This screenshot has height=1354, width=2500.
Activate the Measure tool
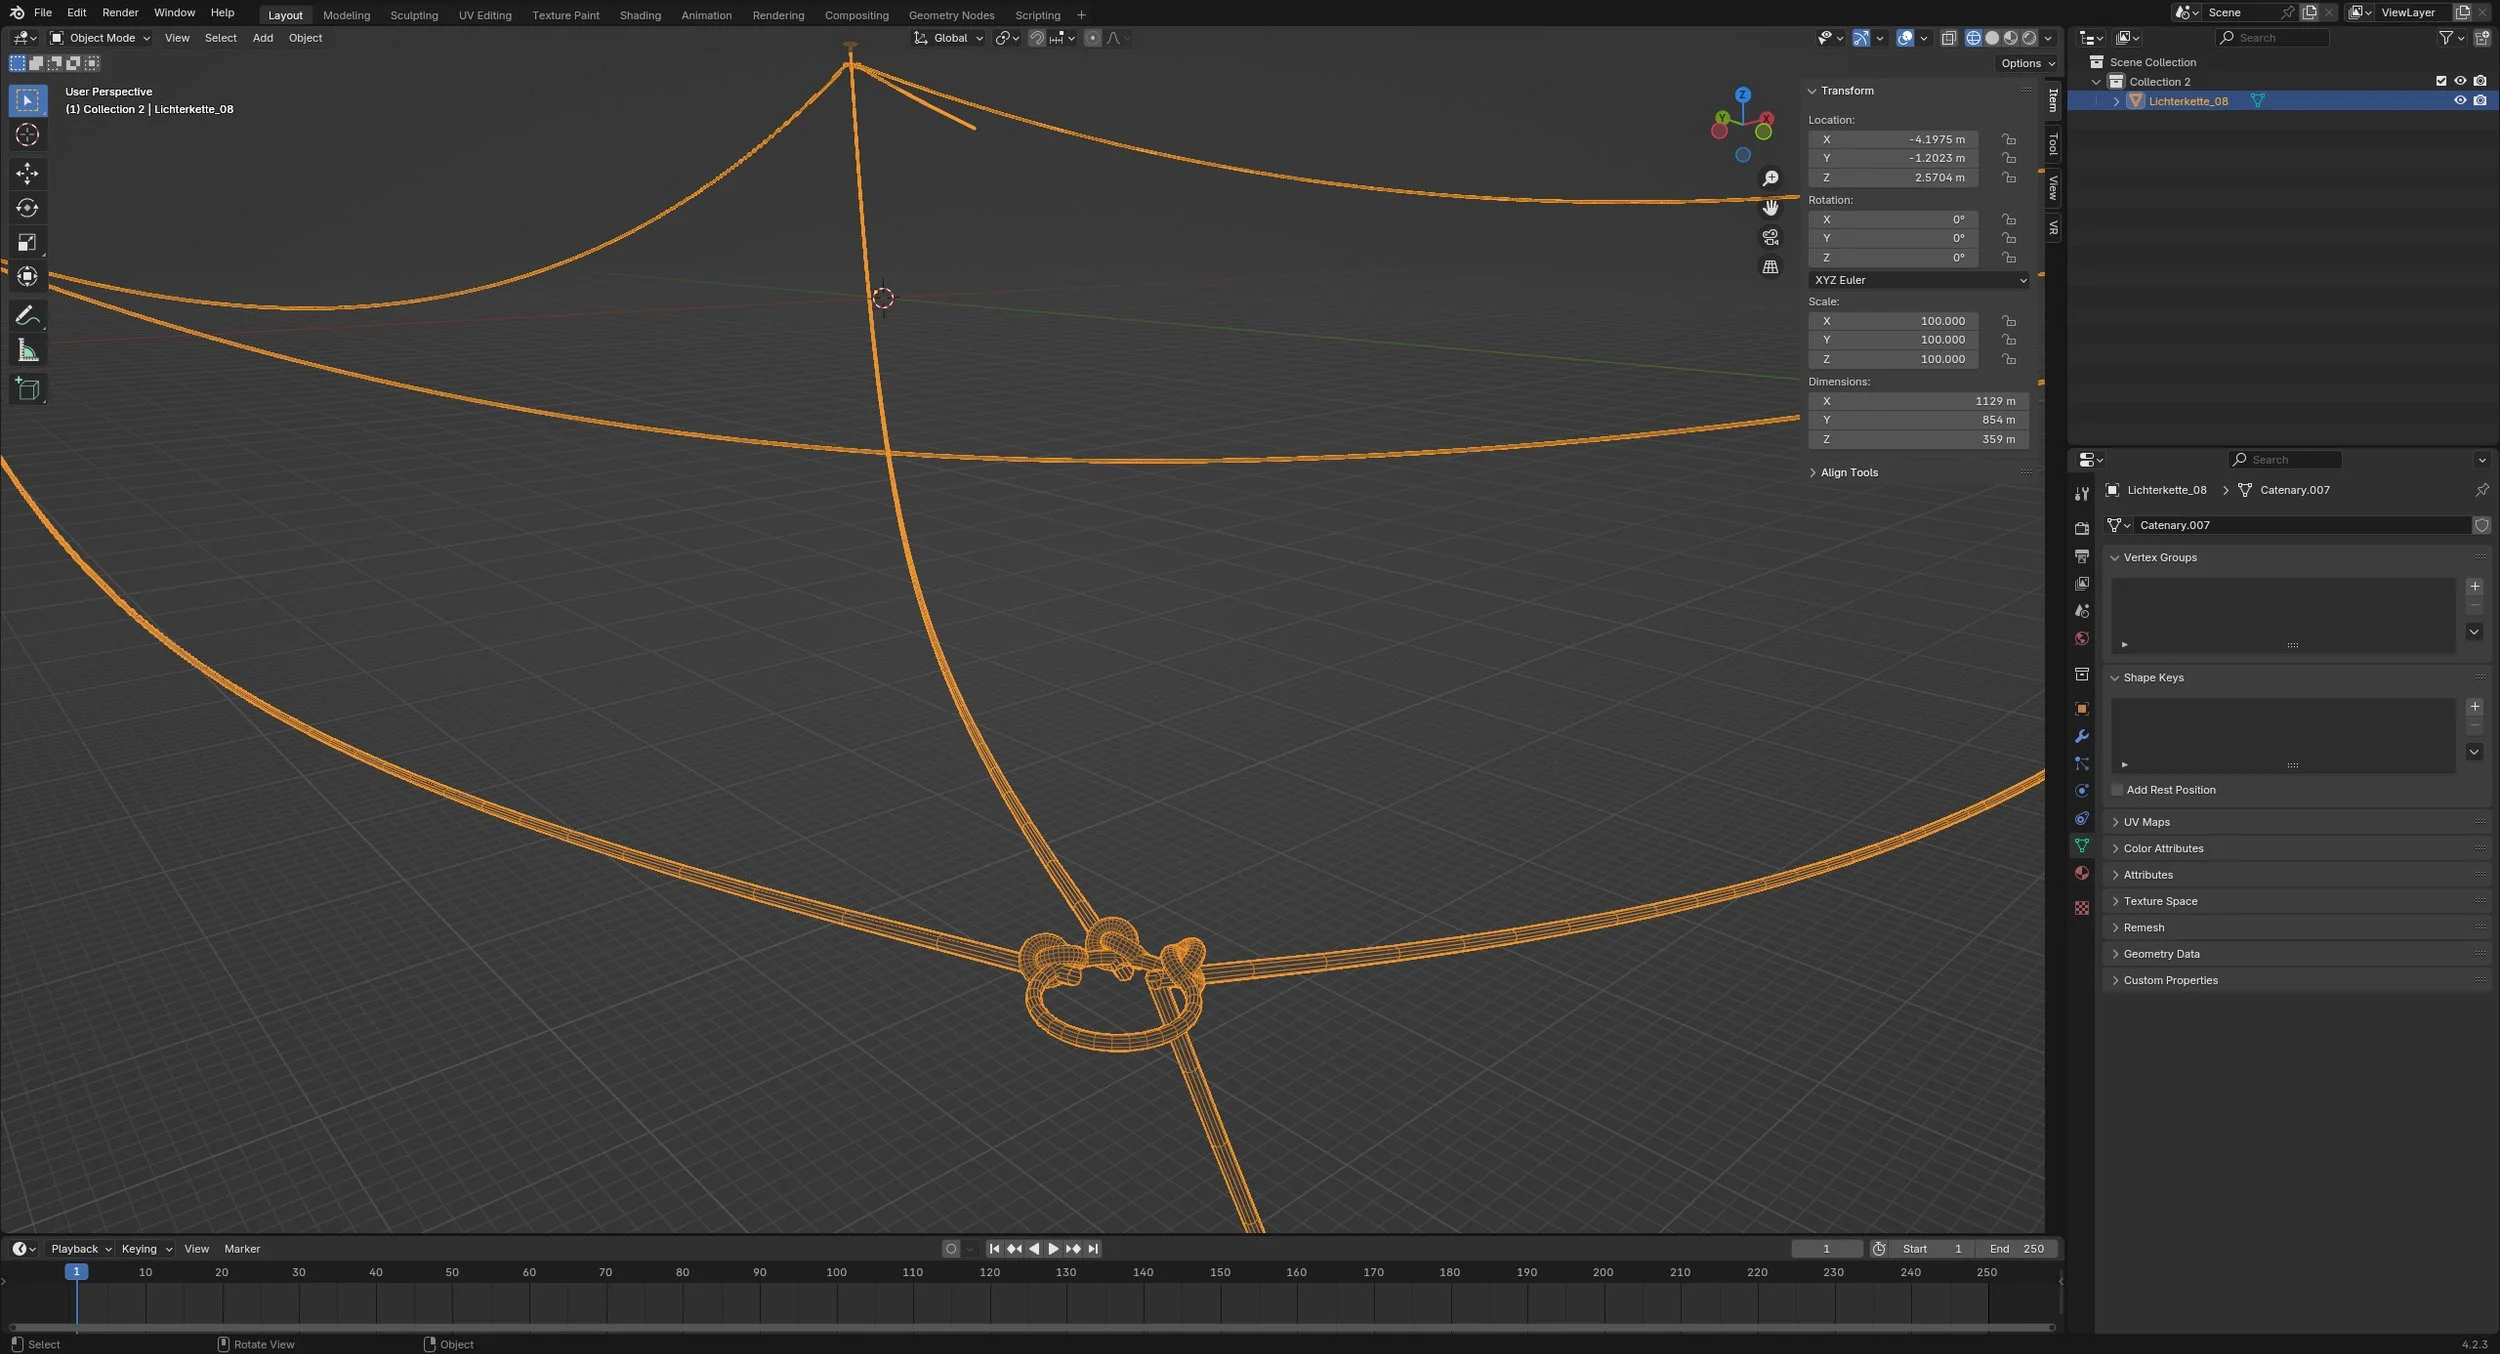tap(27, 351)
